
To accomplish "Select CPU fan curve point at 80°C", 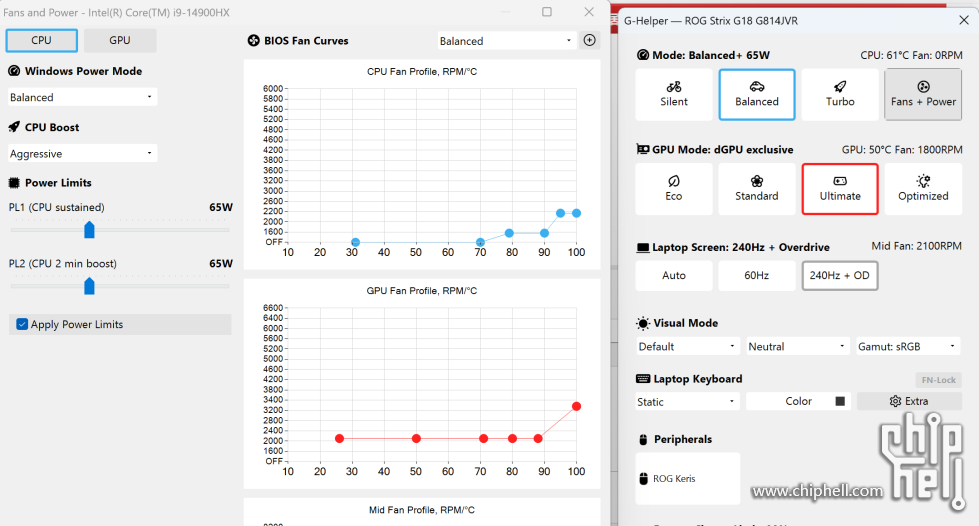I will (x=509, y=233).
